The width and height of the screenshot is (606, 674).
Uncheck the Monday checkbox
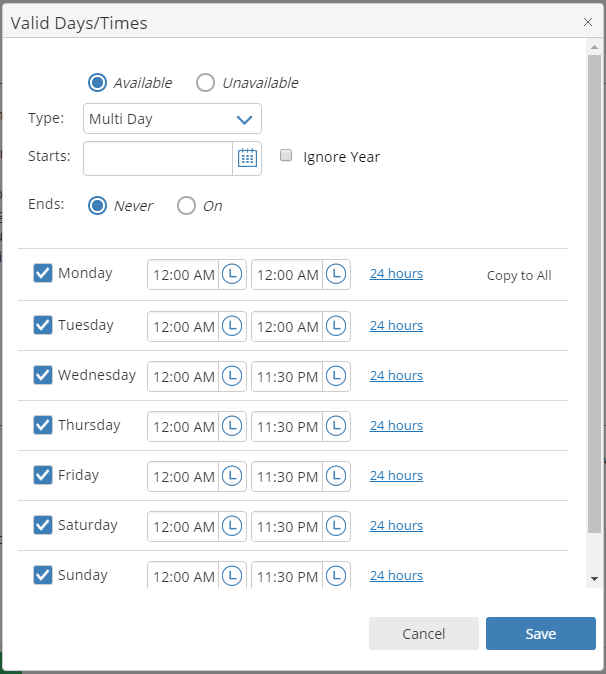tap(43, 274)
